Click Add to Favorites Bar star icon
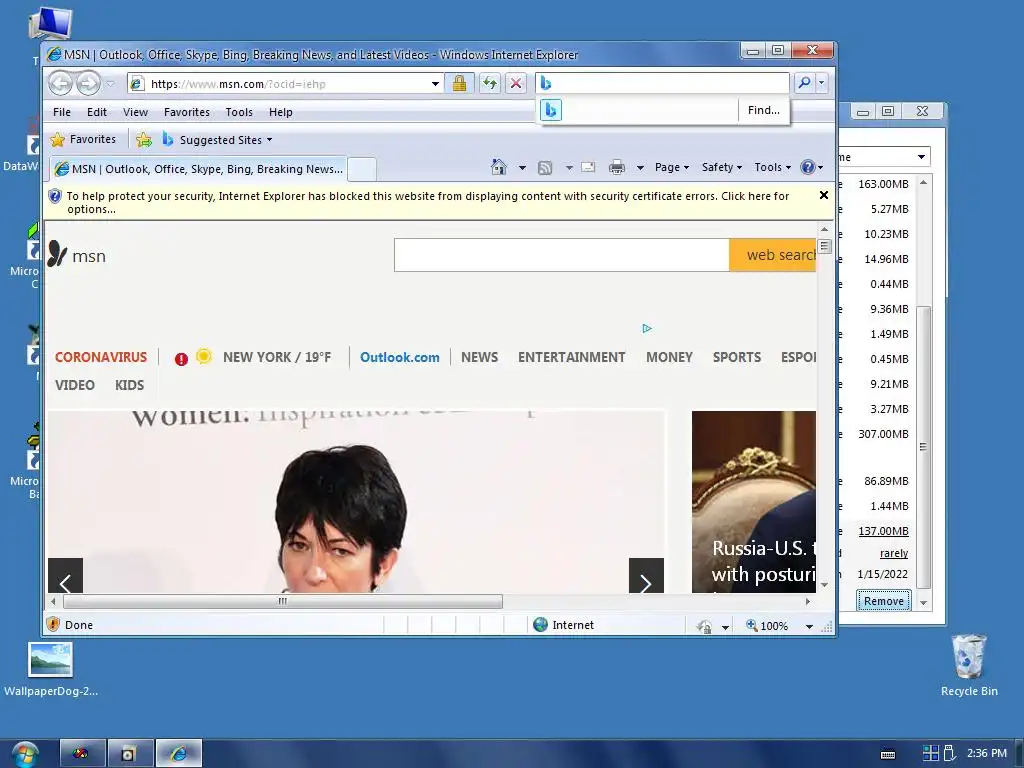 144,140
